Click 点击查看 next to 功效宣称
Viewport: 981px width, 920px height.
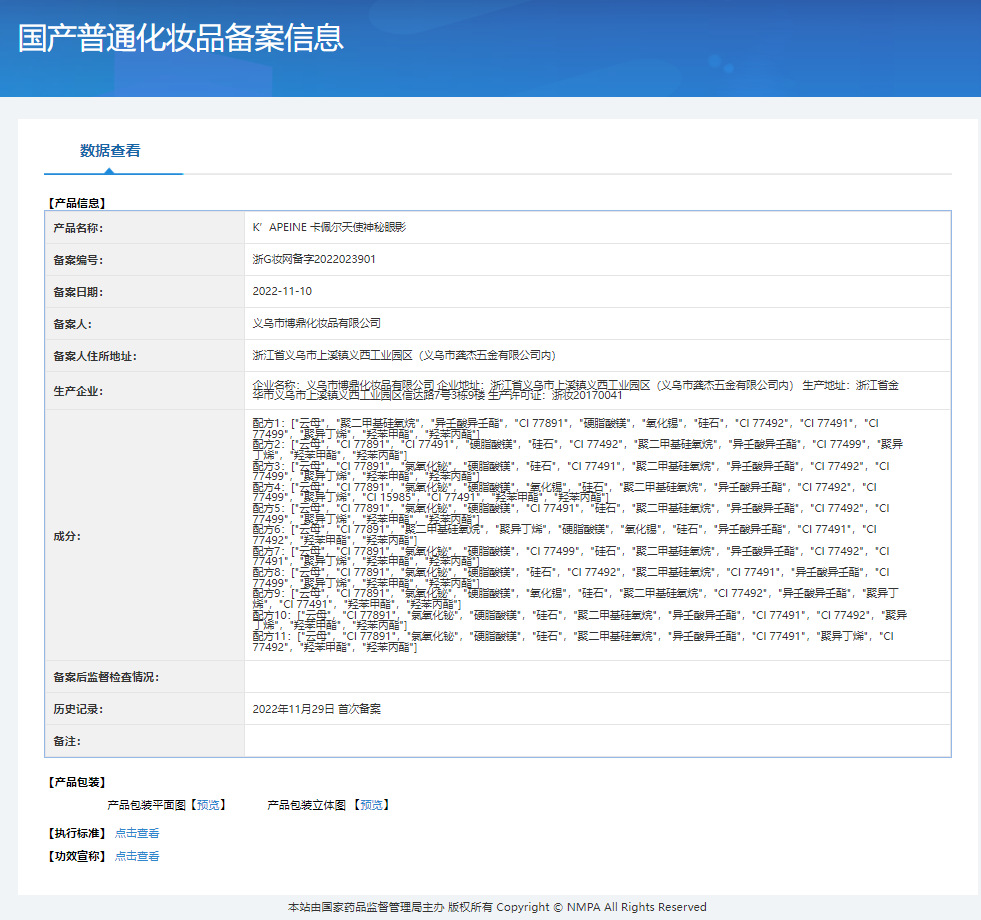[137, 856]
